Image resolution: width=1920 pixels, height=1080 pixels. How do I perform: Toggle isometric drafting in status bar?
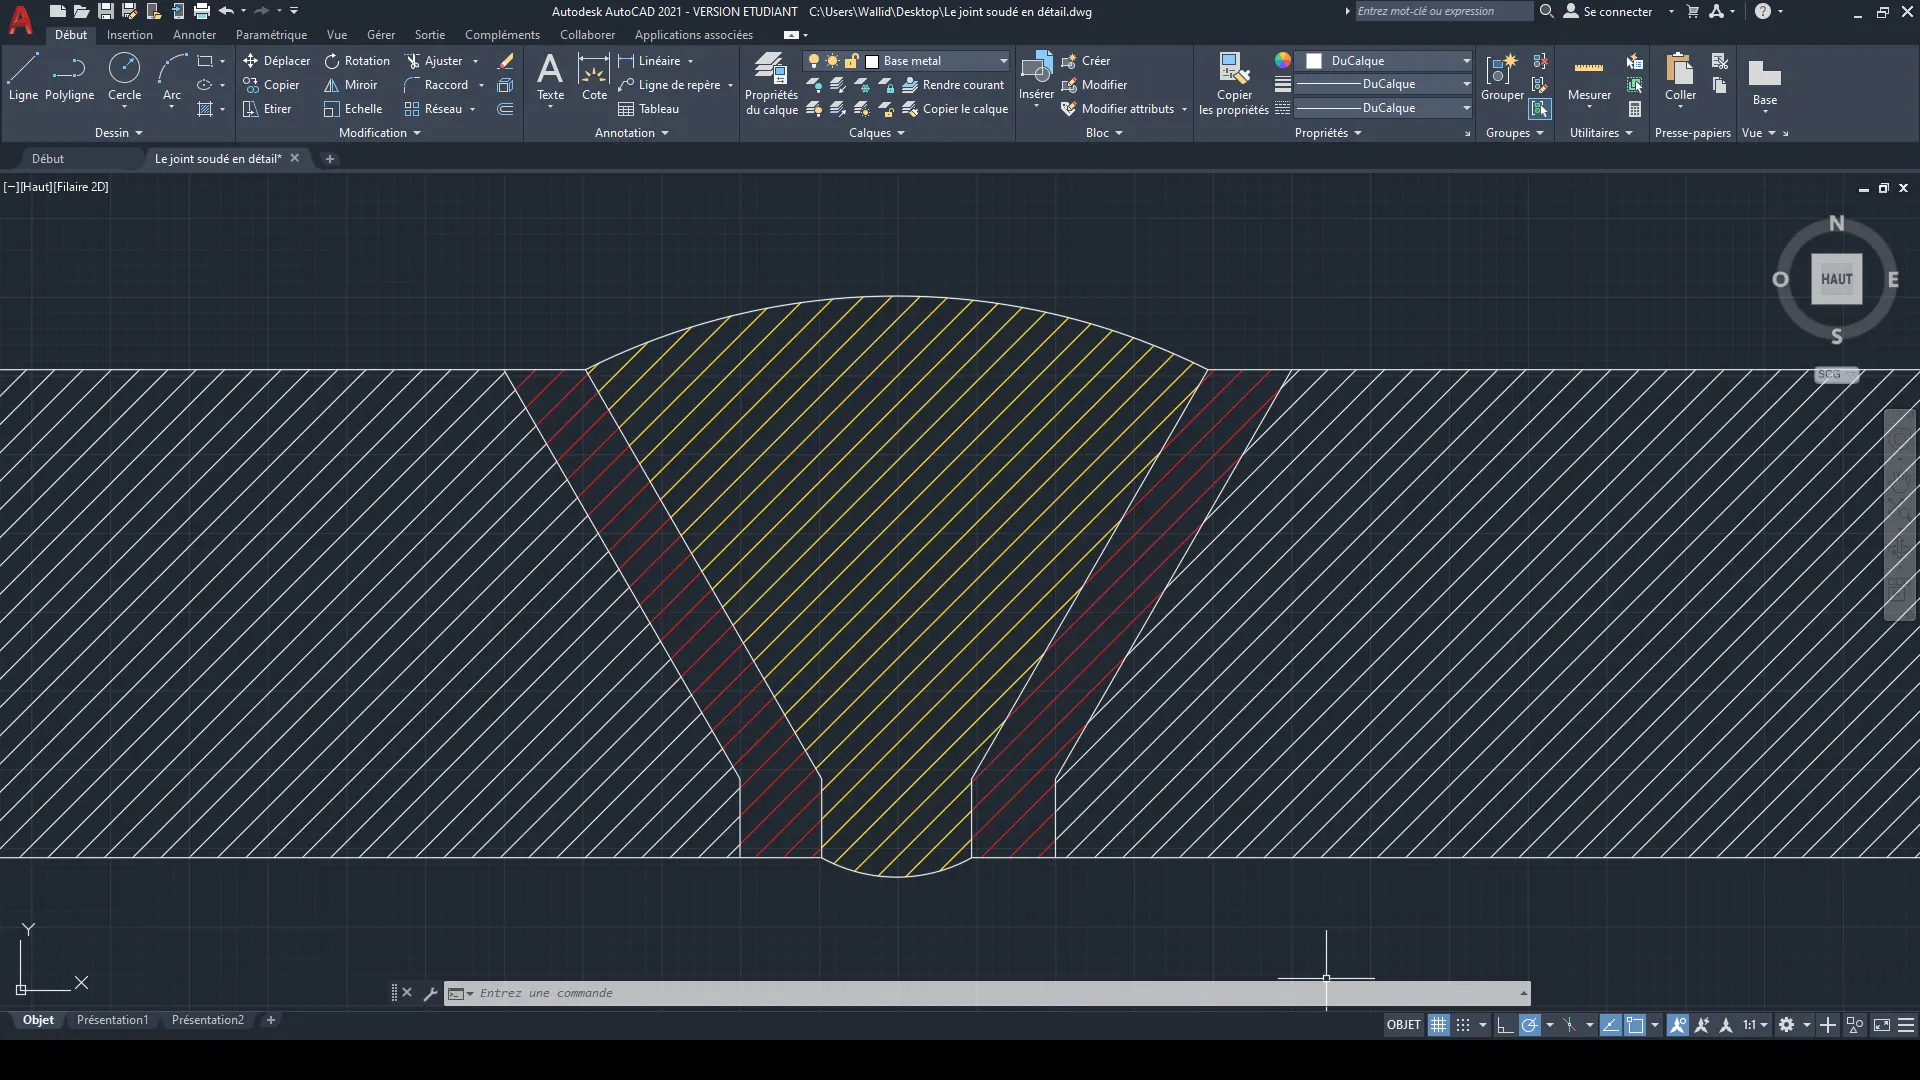1570,1025
